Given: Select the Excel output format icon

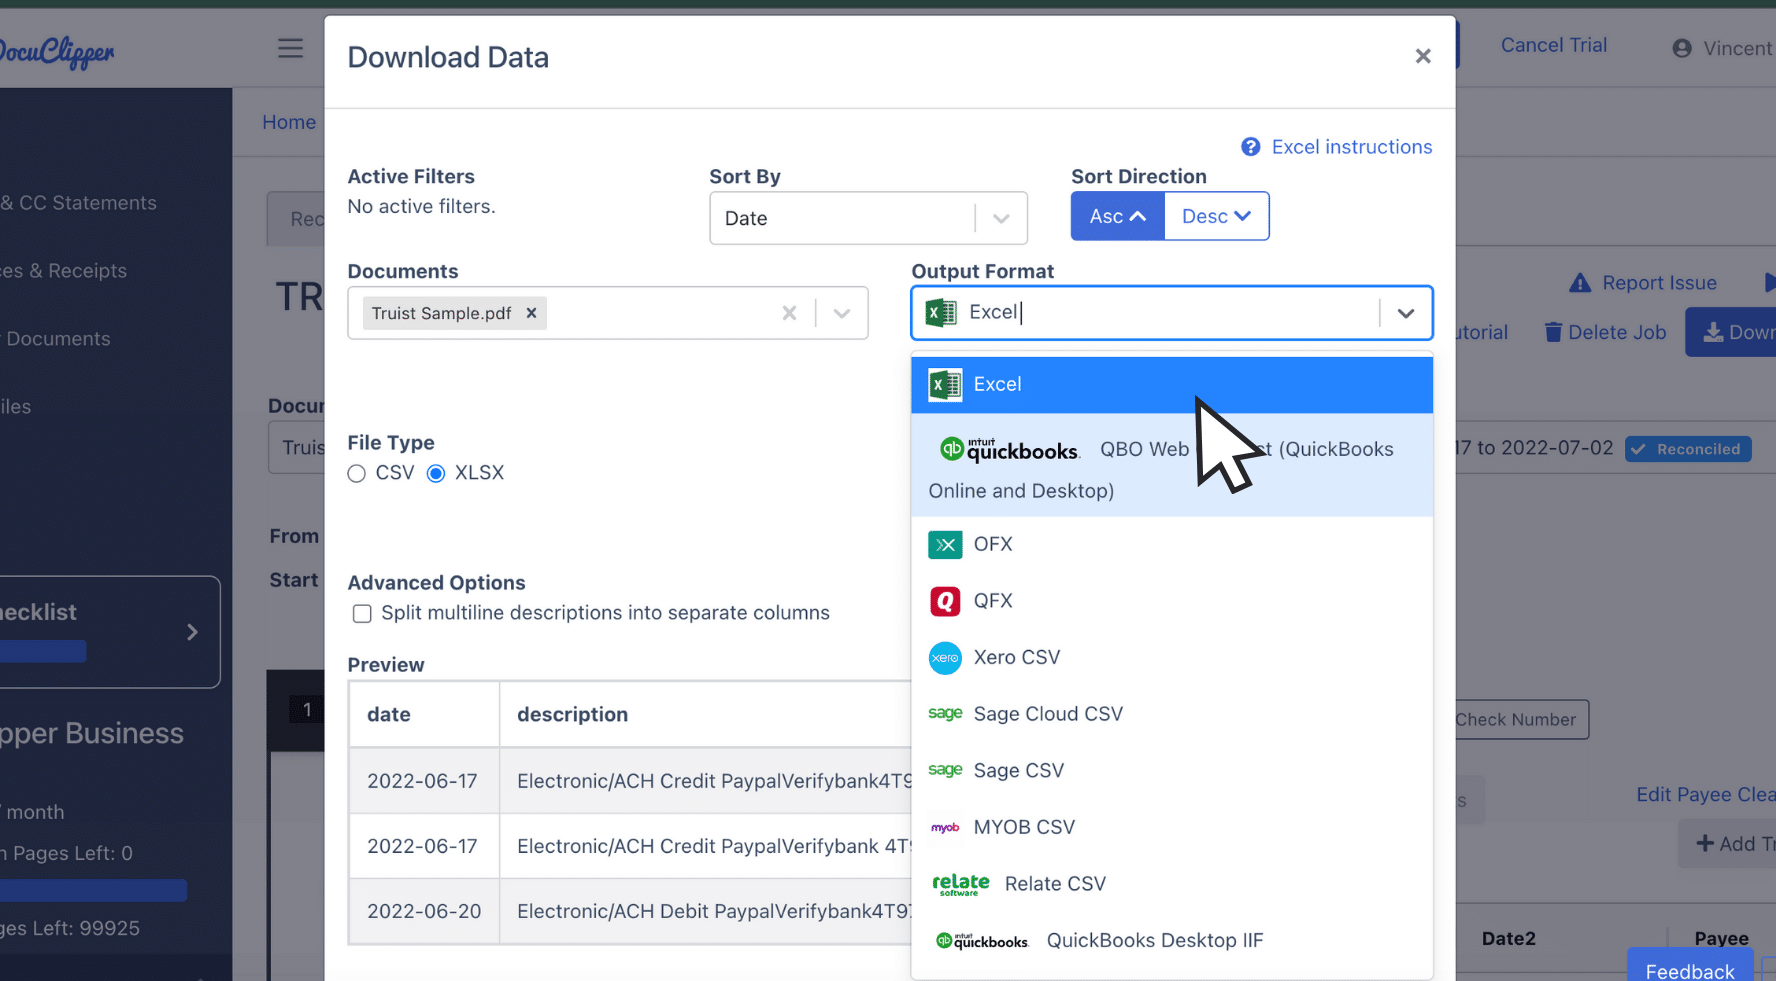Looking at the screenshot, I should pos(944,384).
